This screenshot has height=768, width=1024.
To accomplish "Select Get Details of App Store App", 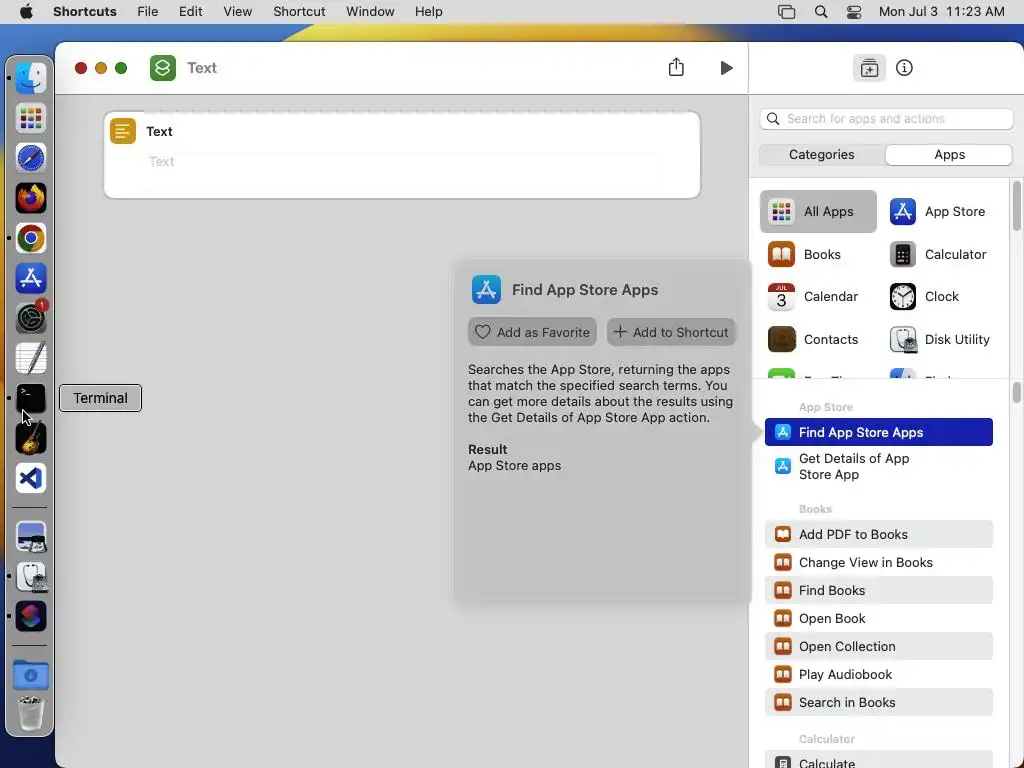I will (x=878, y=467).
